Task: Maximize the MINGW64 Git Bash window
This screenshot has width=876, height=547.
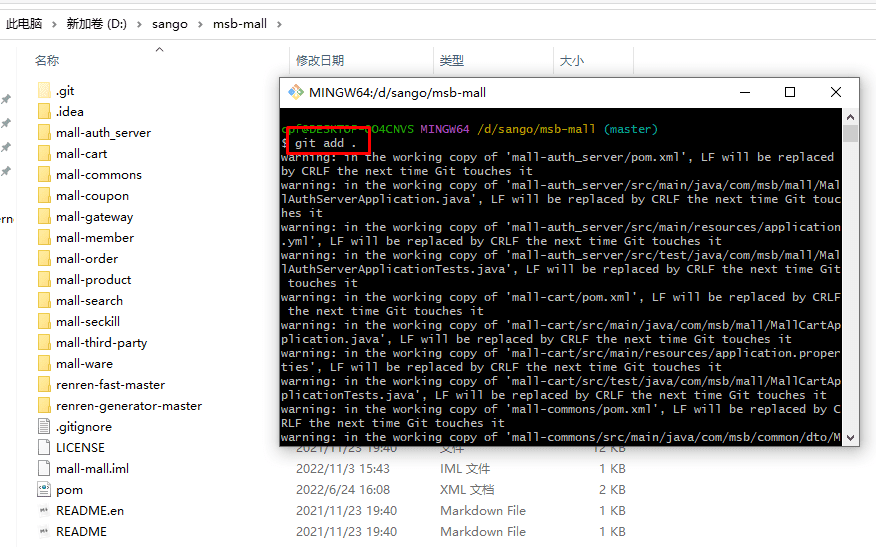Action: coord(790,92)
